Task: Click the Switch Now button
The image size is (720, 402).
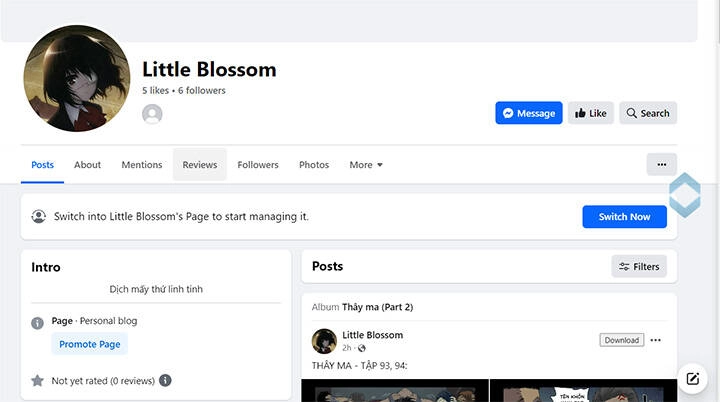Action: coord(624,216)
